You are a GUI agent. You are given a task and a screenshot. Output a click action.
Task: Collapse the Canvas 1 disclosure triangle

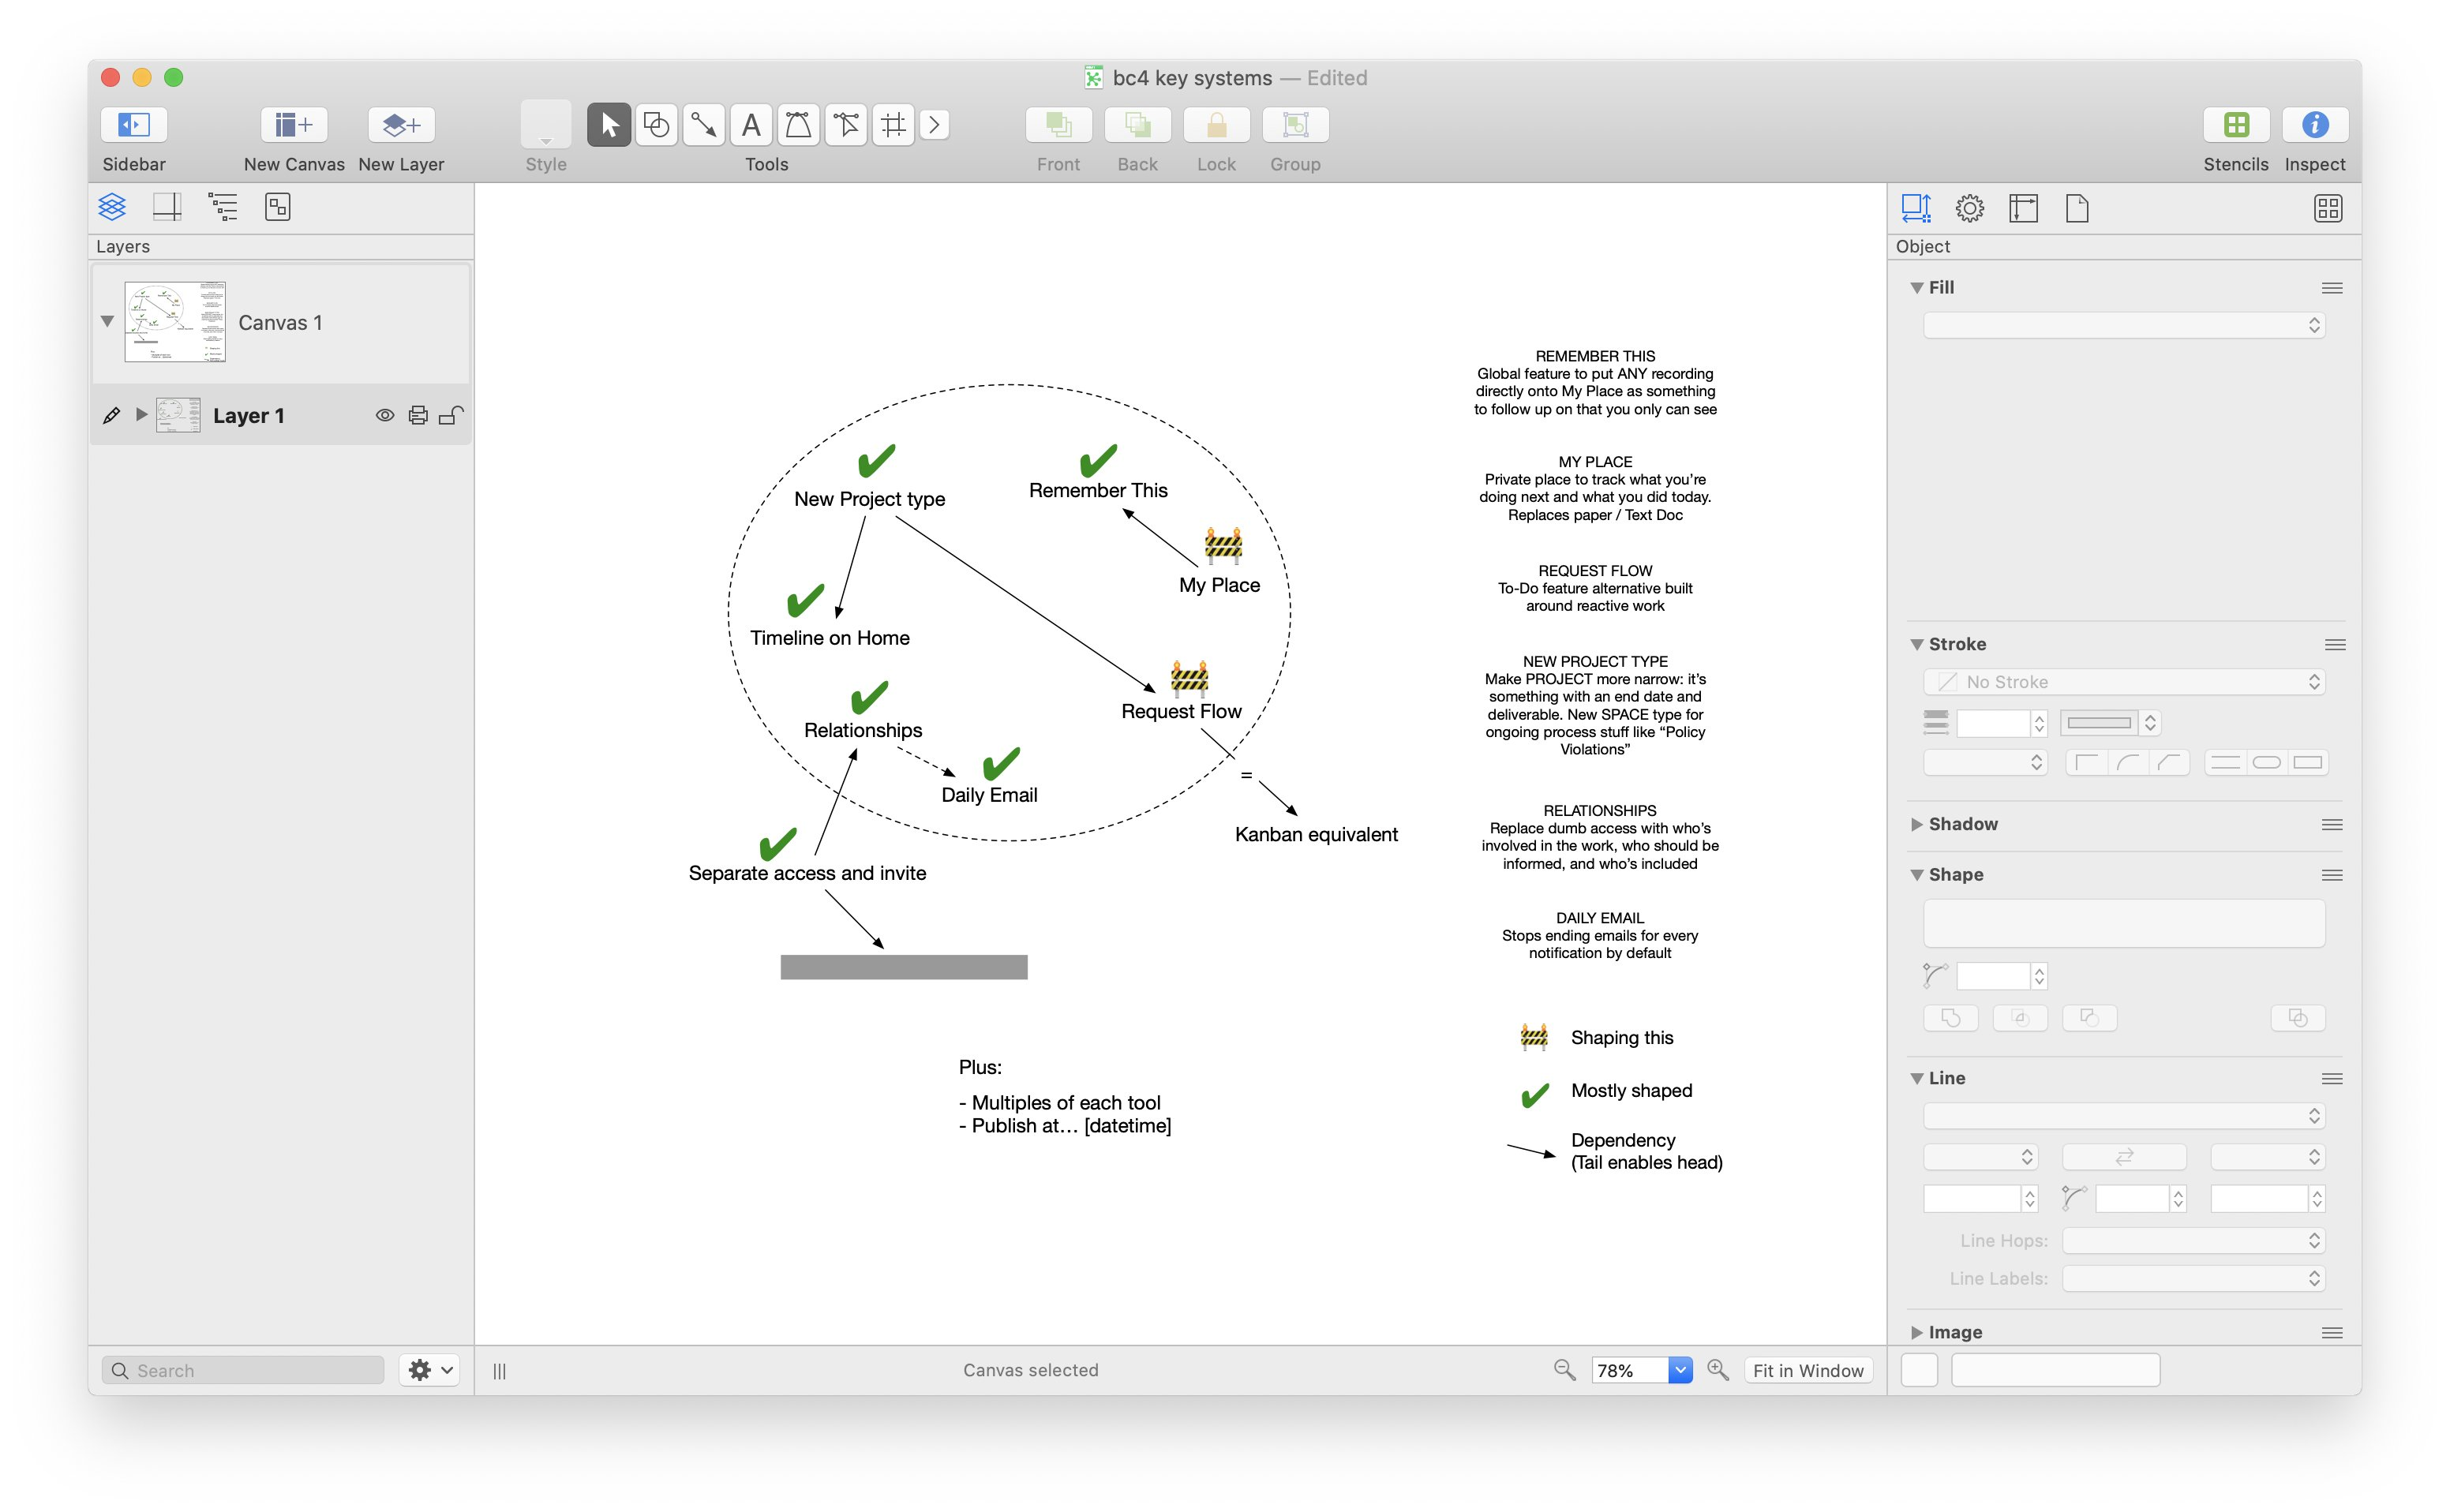(x=107, y=322)
